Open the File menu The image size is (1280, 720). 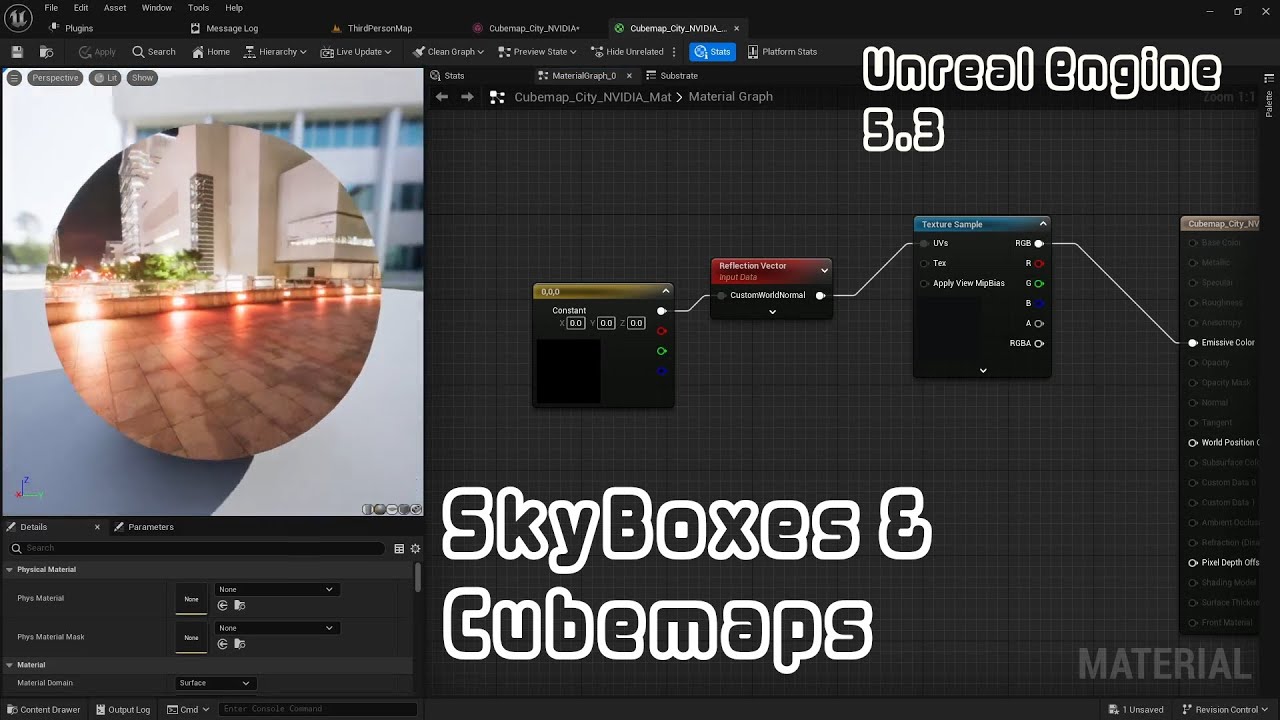coord(51,8)
